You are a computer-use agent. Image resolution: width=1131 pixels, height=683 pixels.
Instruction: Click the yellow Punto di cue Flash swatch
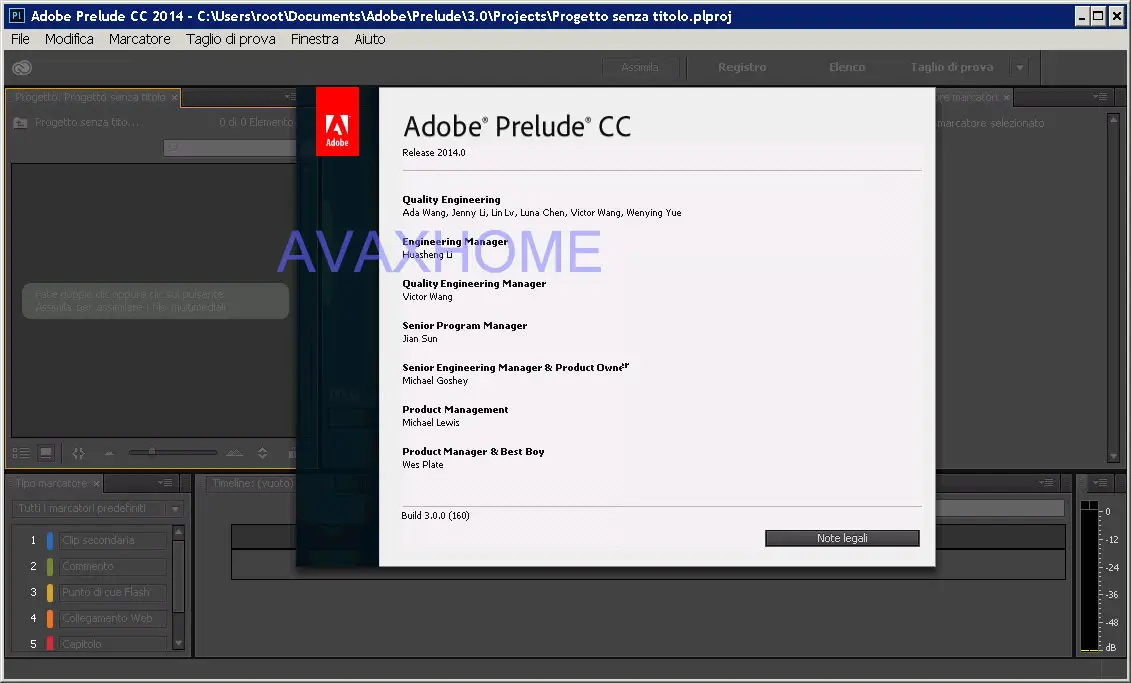(50, 592)
